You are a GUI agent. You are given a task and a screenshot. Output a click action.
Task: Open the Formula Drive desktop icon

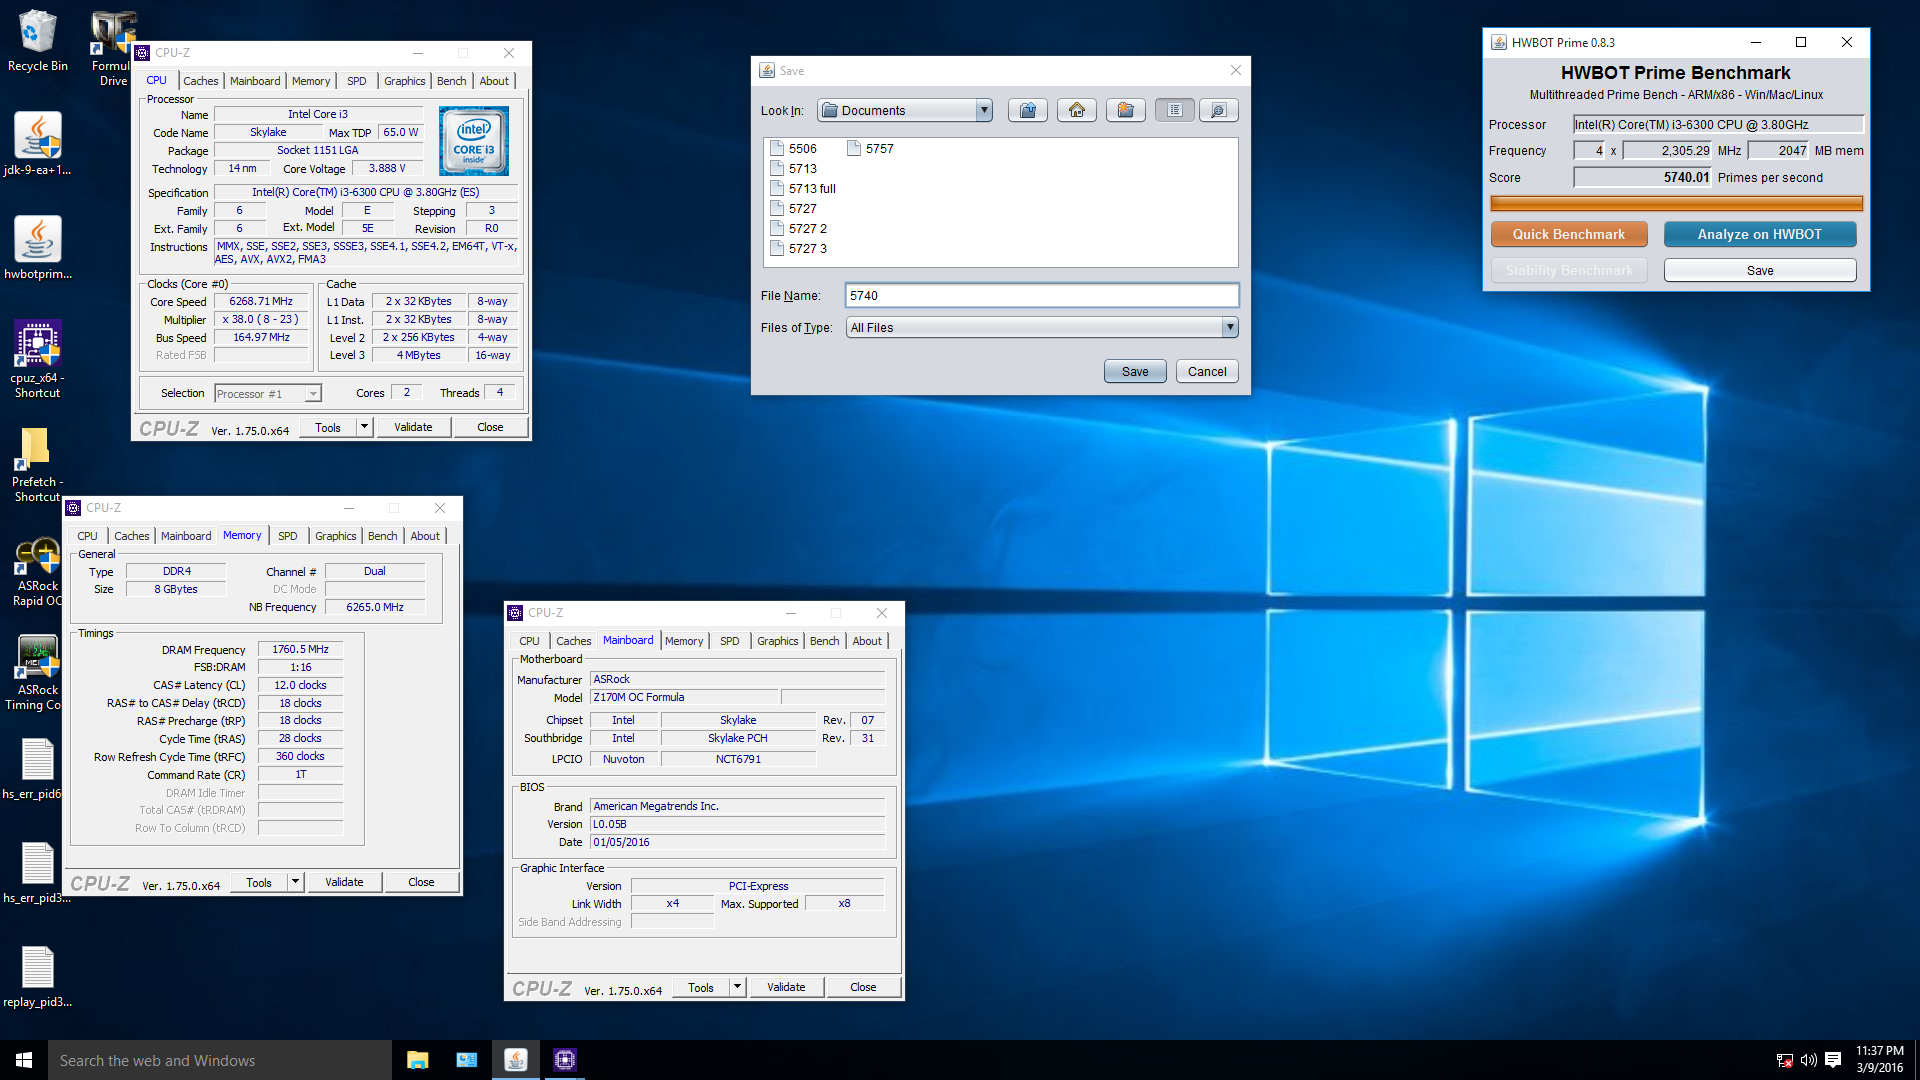tap(113, 49)
